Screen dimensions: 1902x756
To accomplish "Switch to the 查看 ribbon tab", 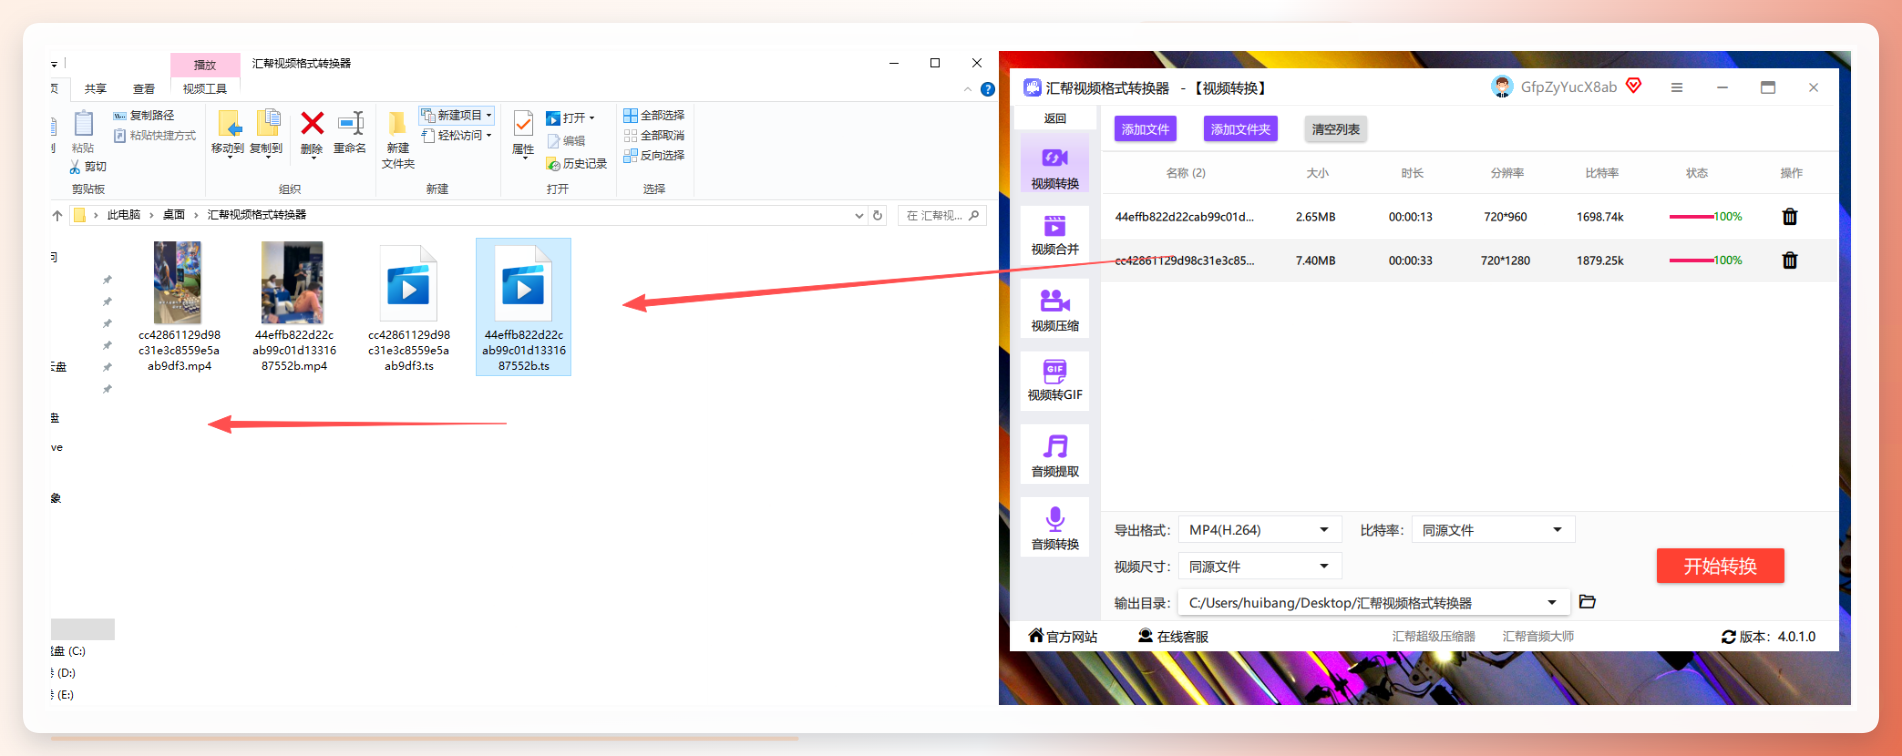I will click(x=144, y=89).
